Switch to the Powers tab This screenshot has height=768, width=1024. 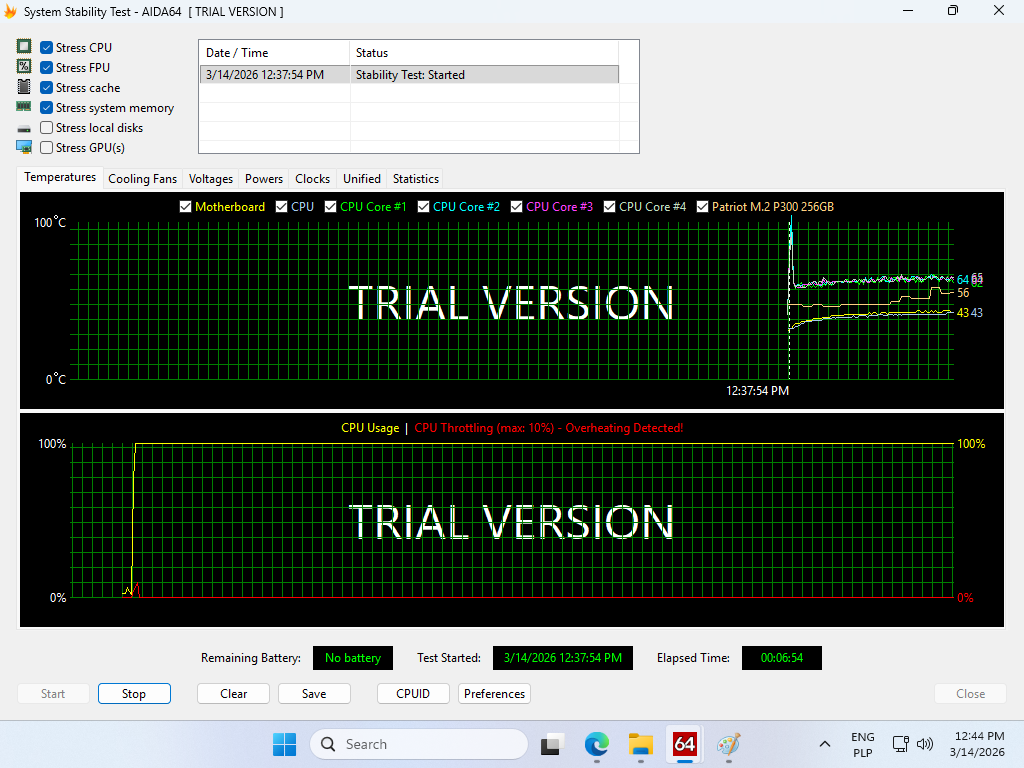(264, 178)
